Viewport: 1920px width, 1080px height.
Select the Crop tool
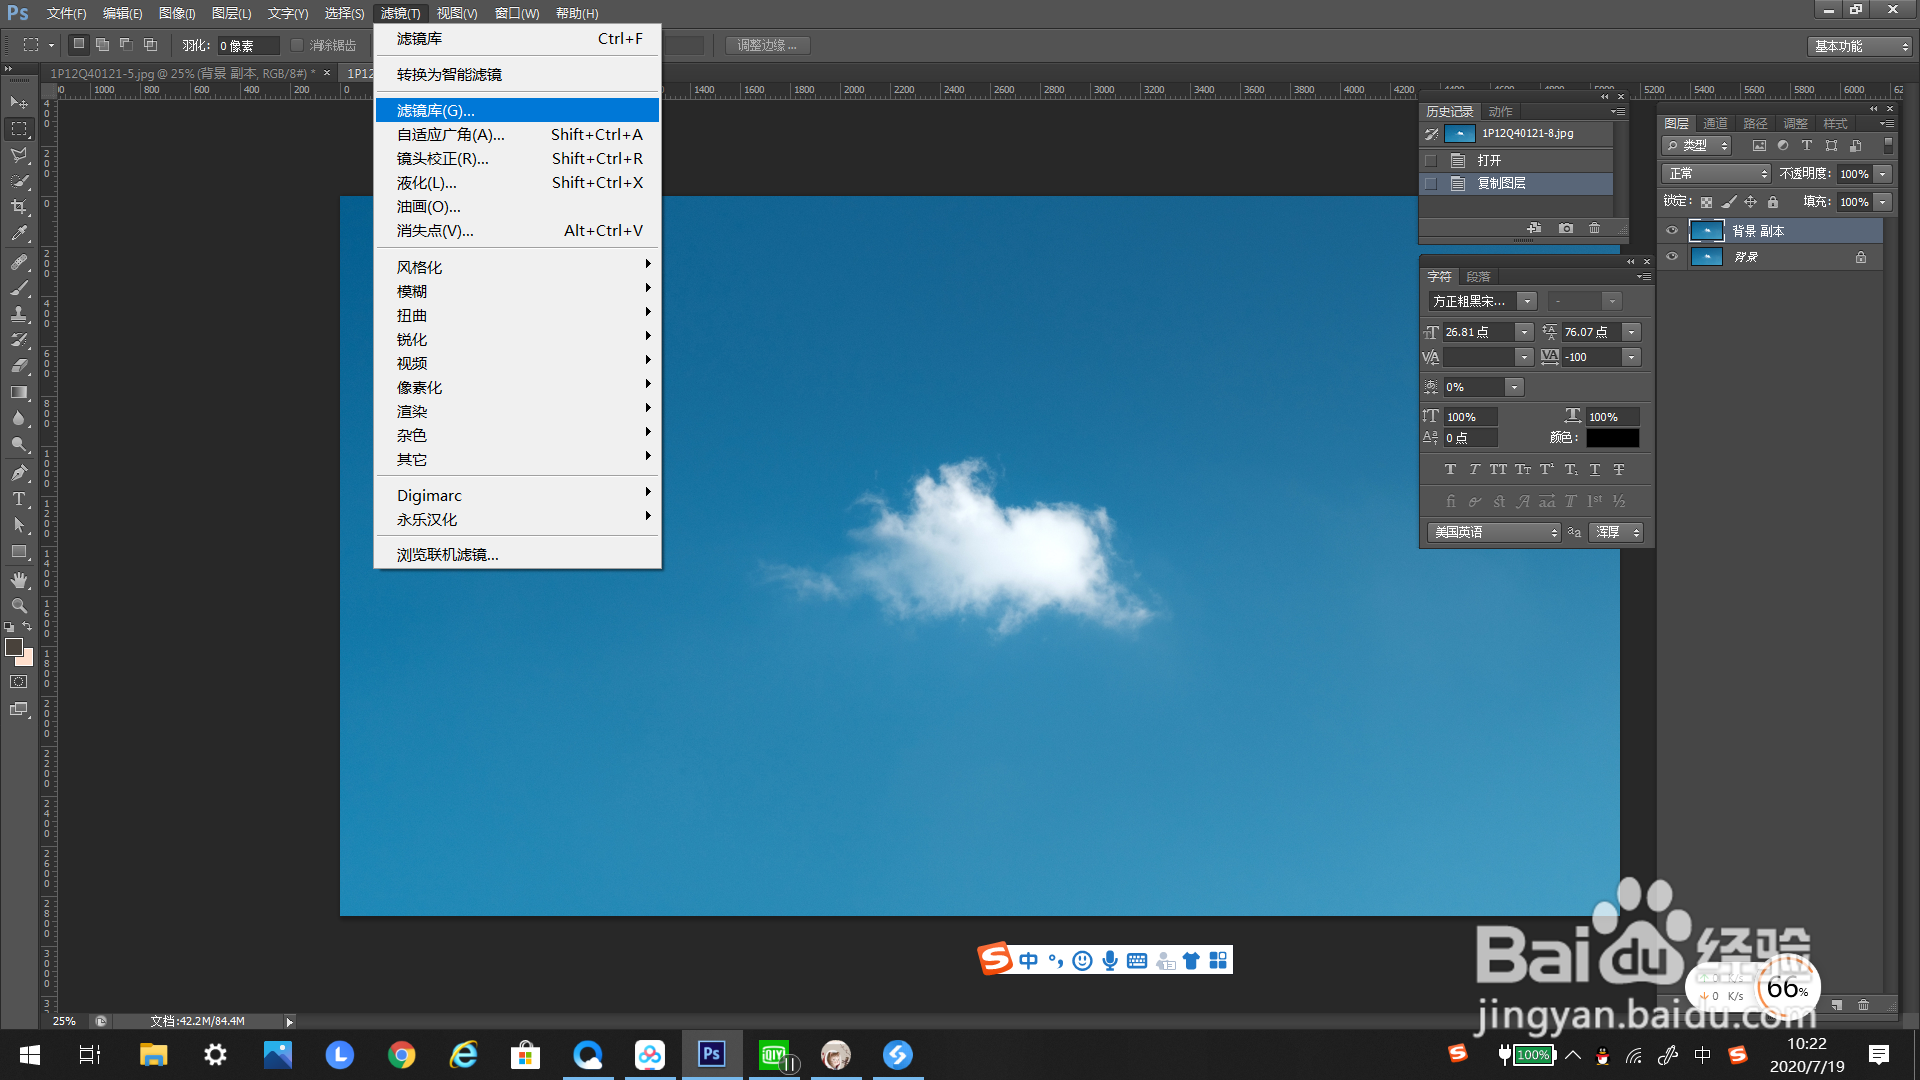[x=19, y=207]
